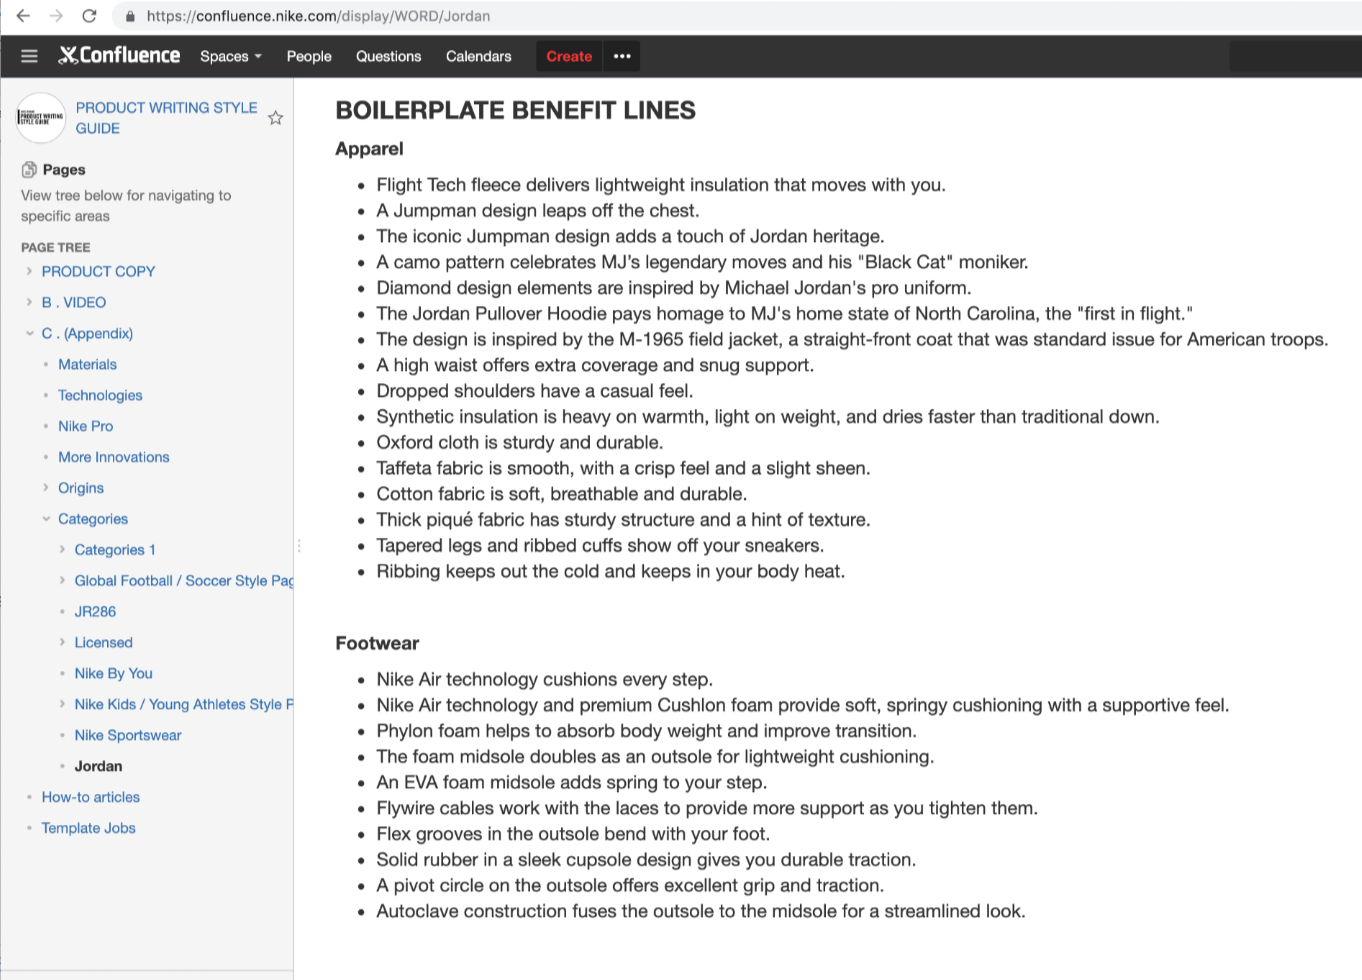
Task: Click the "Autoclave construction fuses the outsole" line
Action: [x=700, y=912]
